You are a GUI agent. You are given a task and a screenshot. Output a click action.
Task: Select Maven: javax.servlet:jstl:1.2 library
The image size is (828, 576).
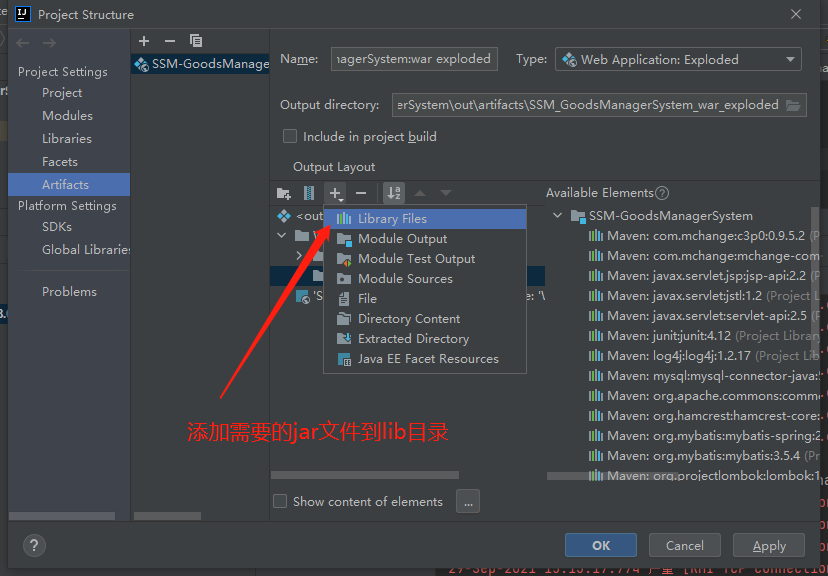coord(704,296)
